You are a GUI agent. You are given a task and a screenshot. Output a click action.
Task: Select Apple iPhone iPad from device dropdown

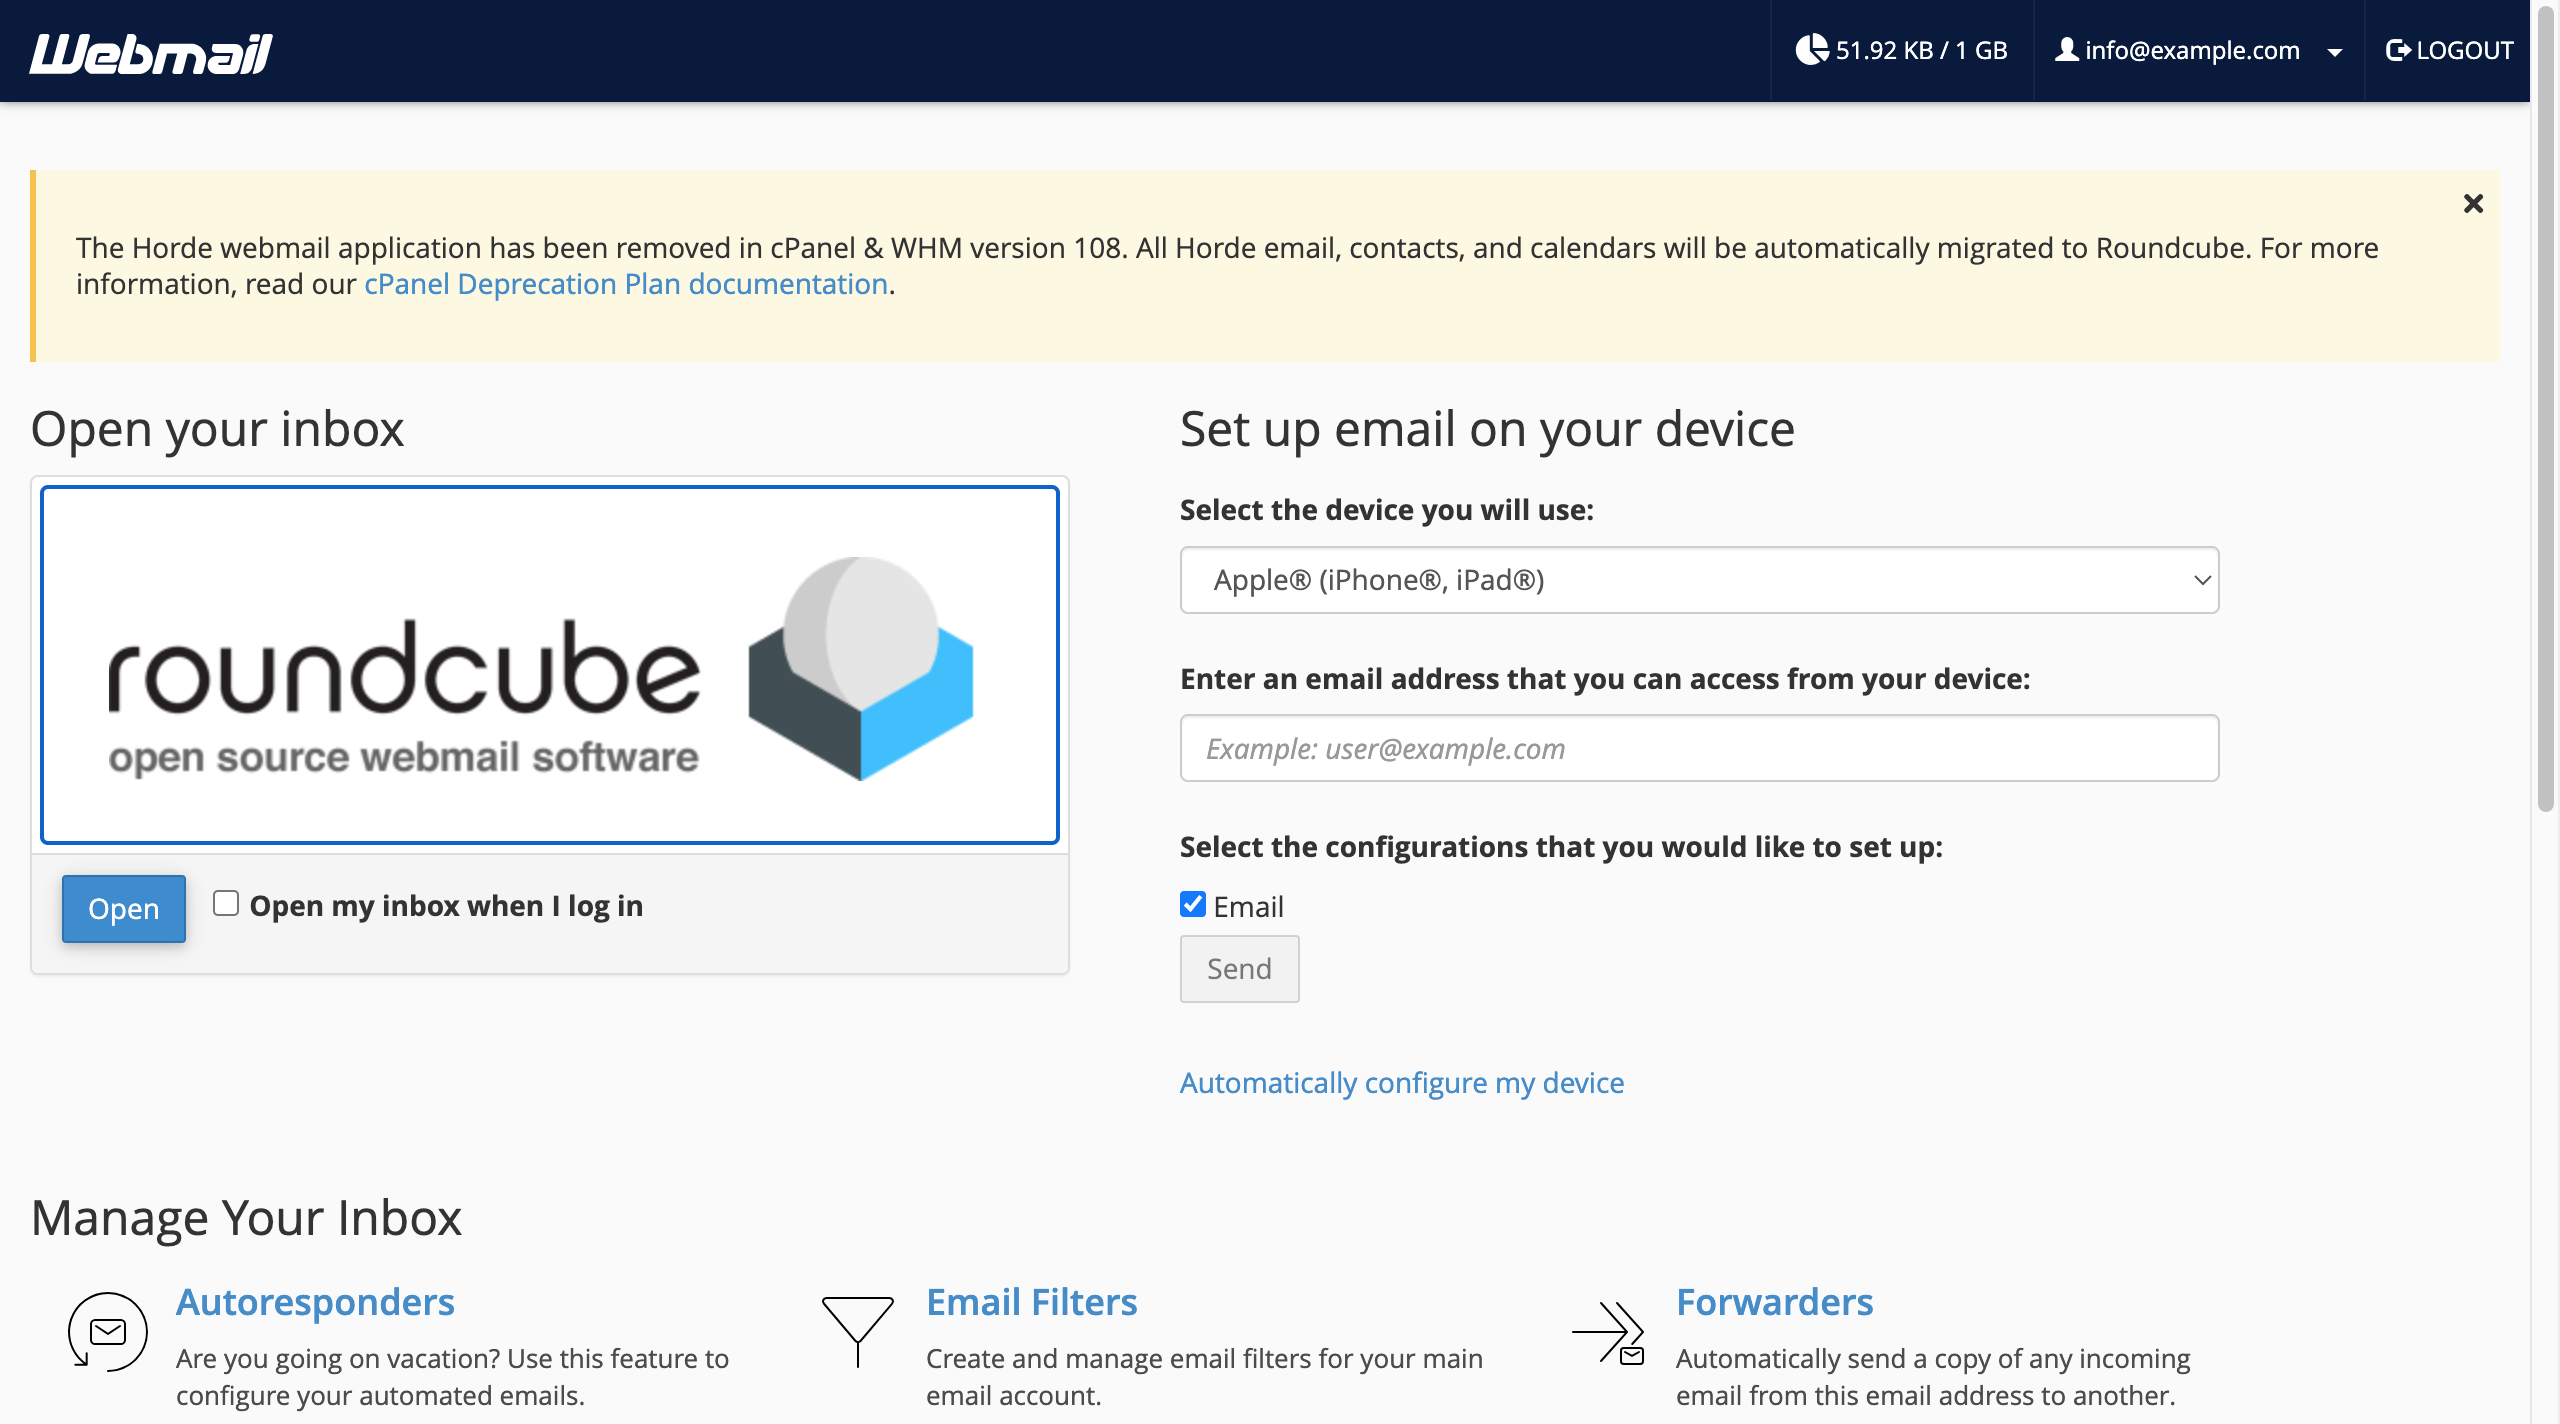[x=1699, y=577]
